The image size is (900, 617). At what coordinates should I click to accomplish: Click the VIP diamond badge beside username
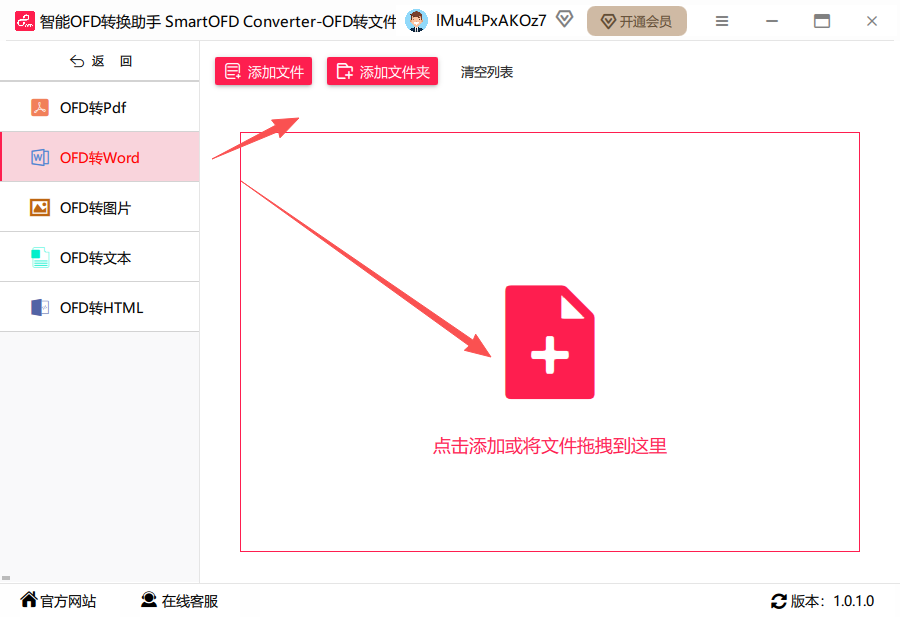click(x=565, y=20)
